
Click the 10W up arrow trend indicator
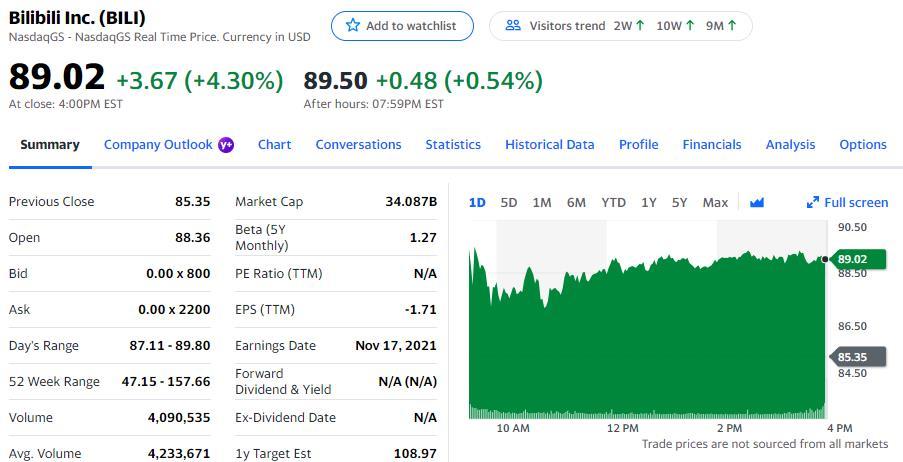pyautogui.click(x=690, y=25)
